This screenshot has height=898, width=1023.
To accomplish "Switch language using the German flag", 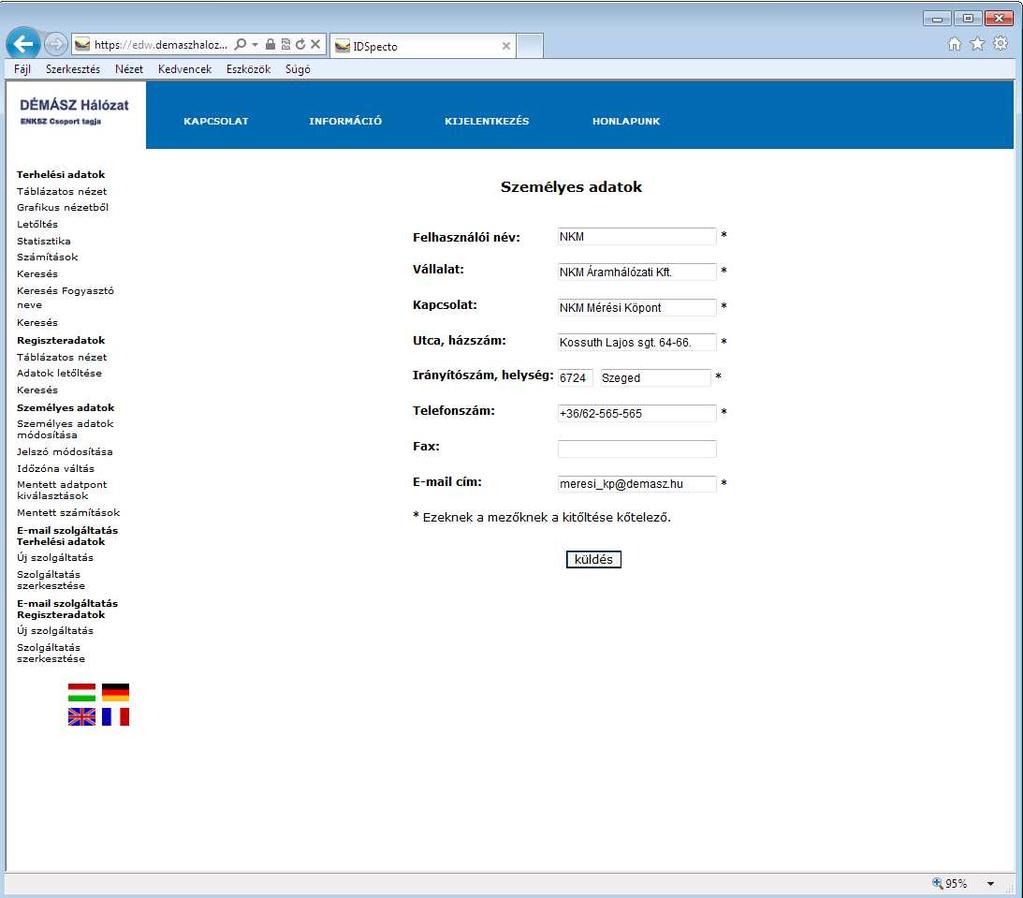I will pyautogui.click(x=115, y=692).
